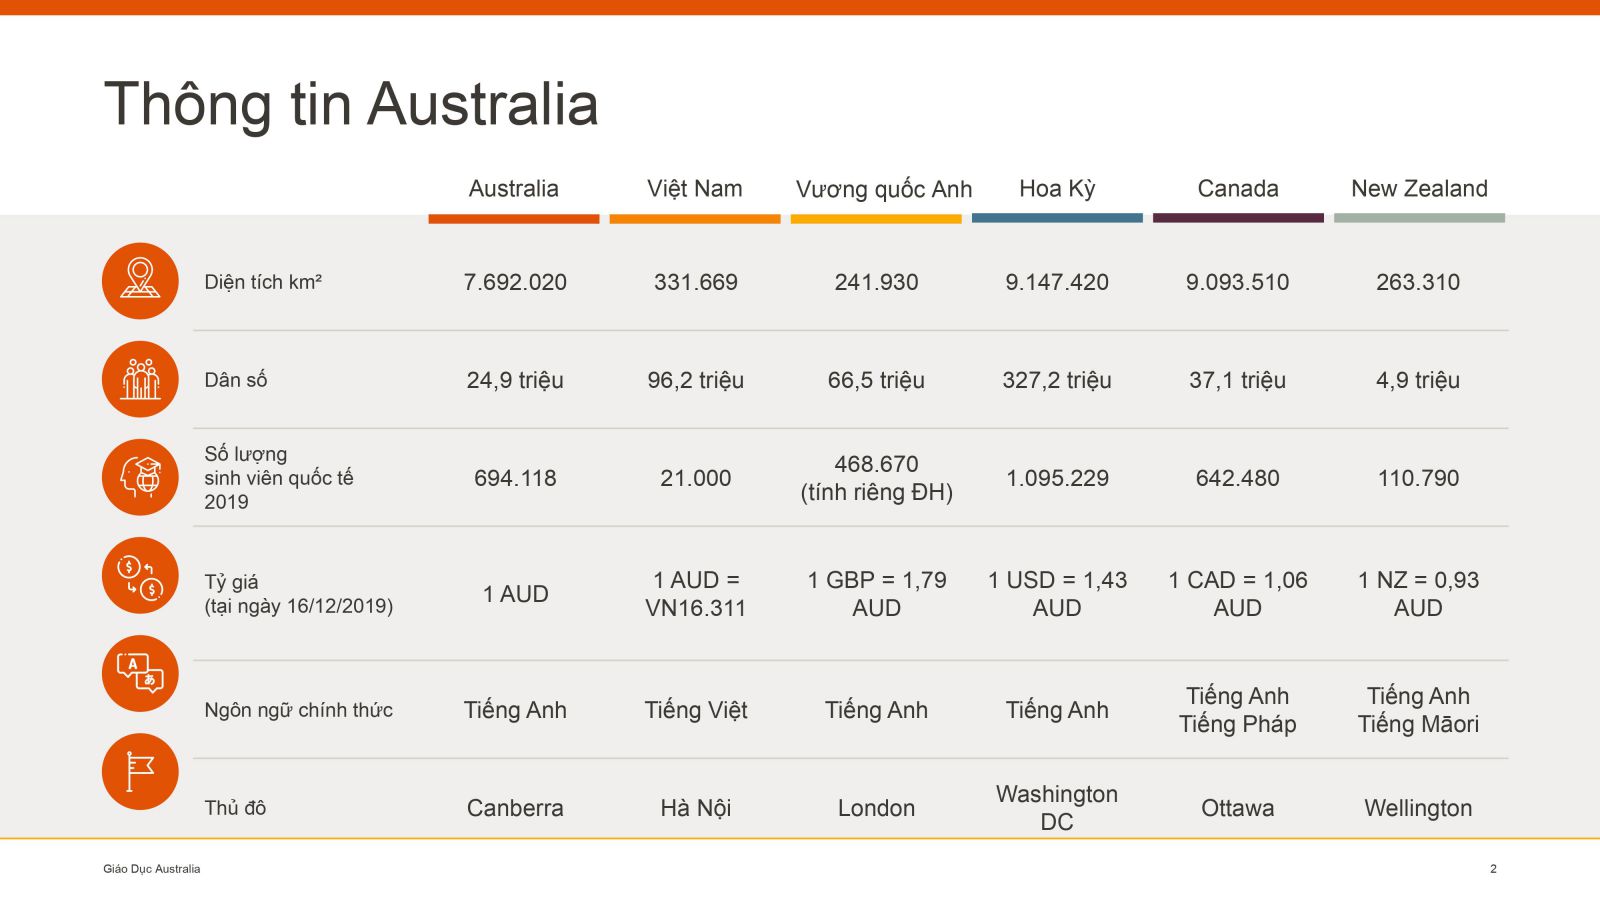Click the gray-green bar under New Zealand
Image resolution: width=1600 pixels, height=900 pixels.
click(1419, 218)
